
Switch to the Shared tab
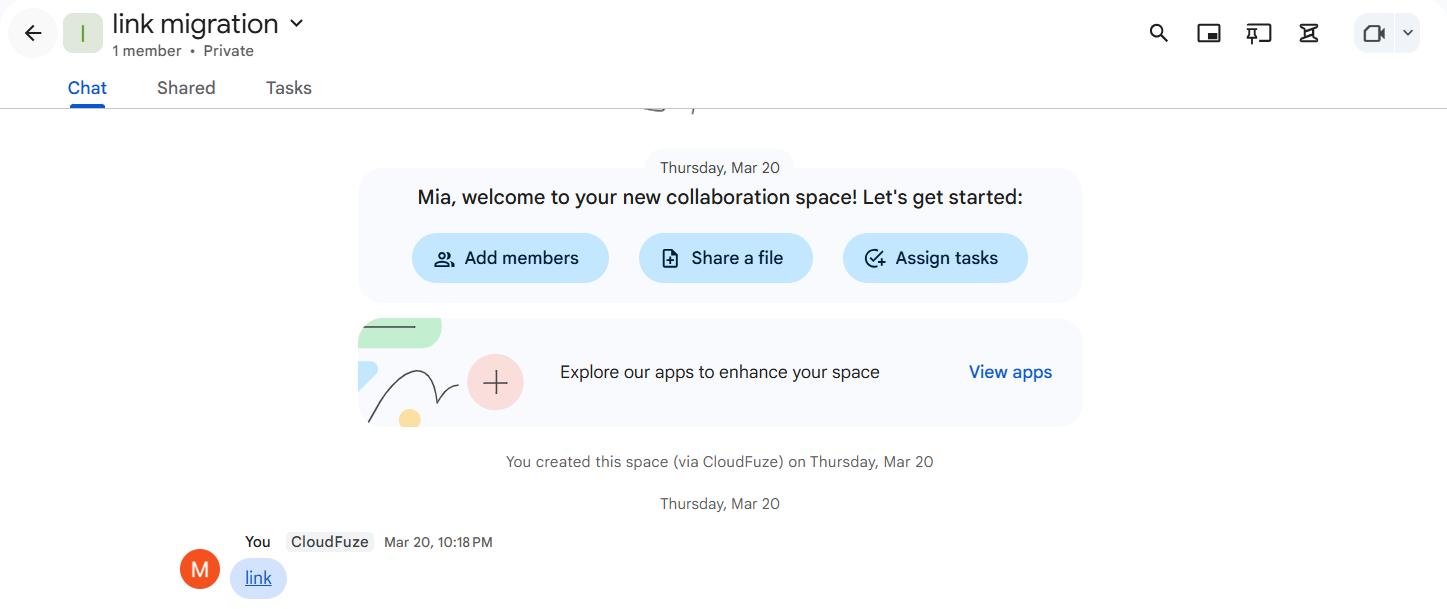pyautogui.click(x=186, y=88)
